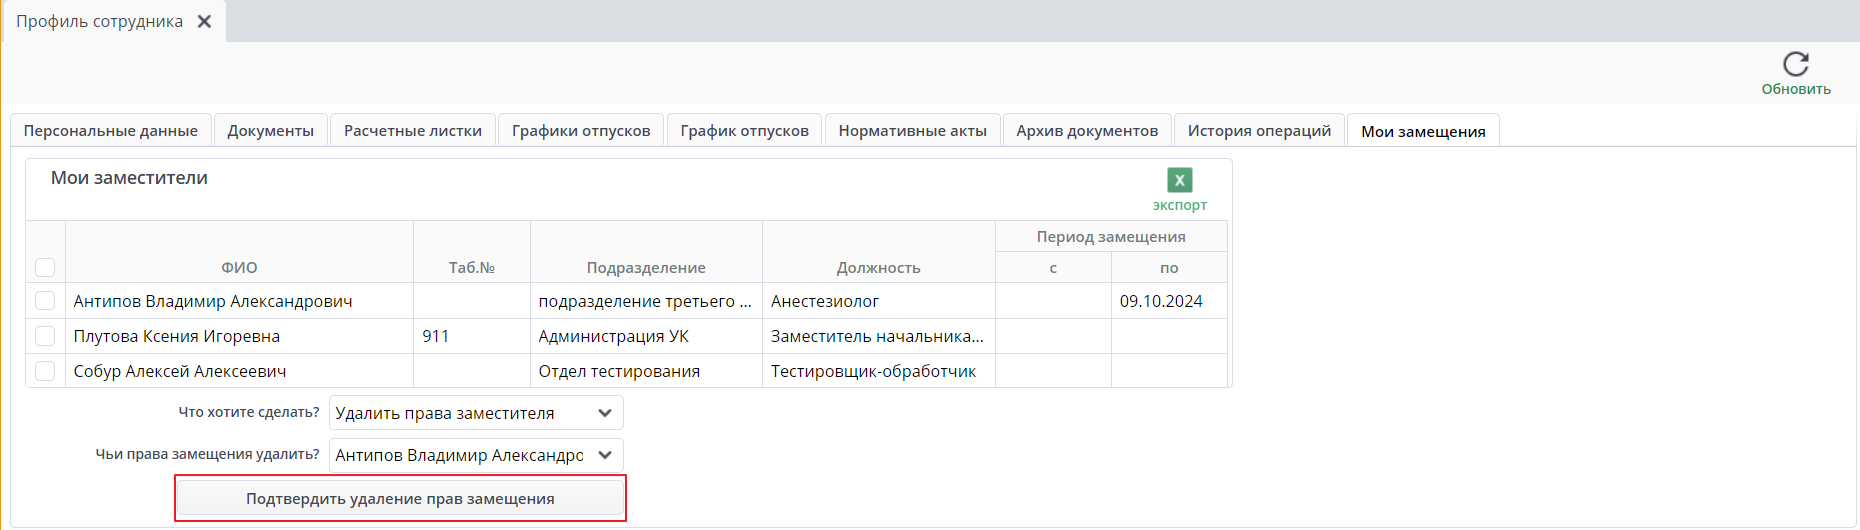Image resolution: width=1860 pixels, height=530 pixels.
Task: Switch to Архив документов tab
Action: point(1087,130)
